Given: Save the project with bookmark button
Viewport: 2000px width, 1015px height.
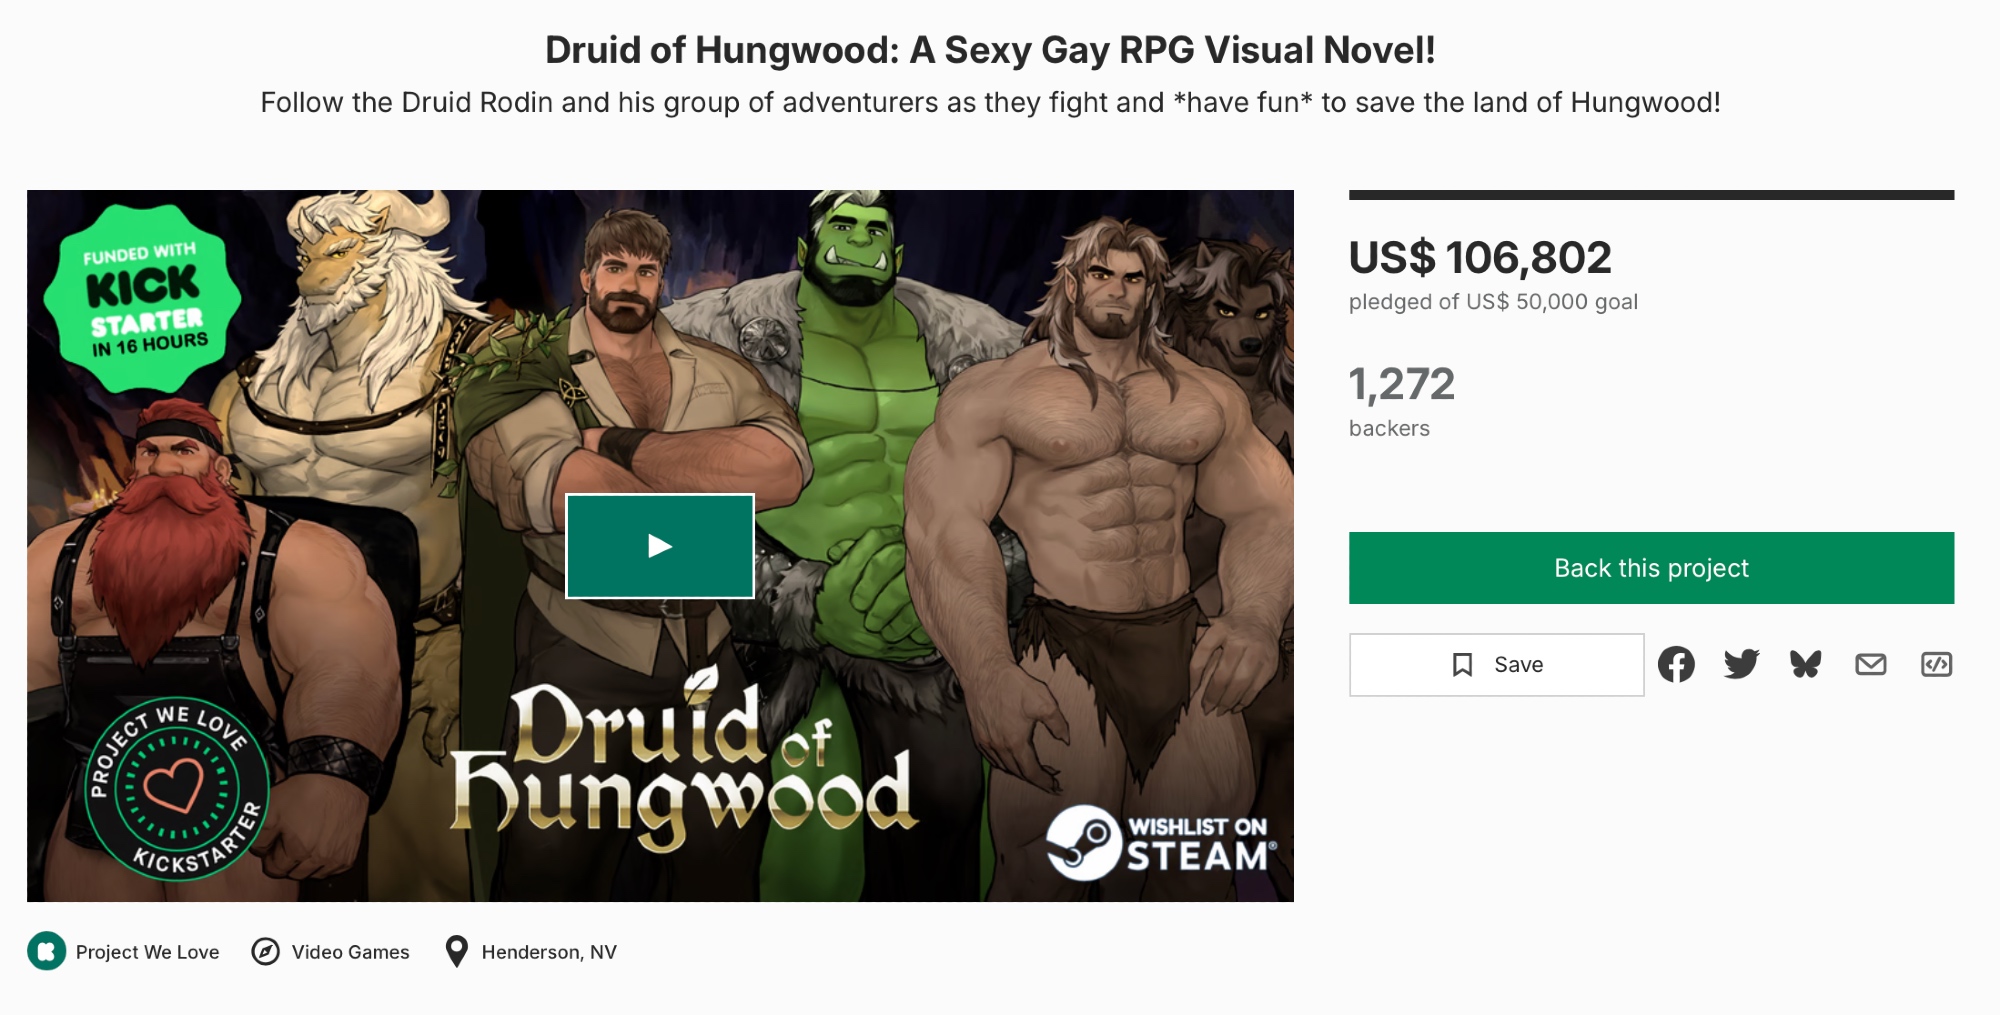Looking at the screenshot, I should click(1496, 664).
